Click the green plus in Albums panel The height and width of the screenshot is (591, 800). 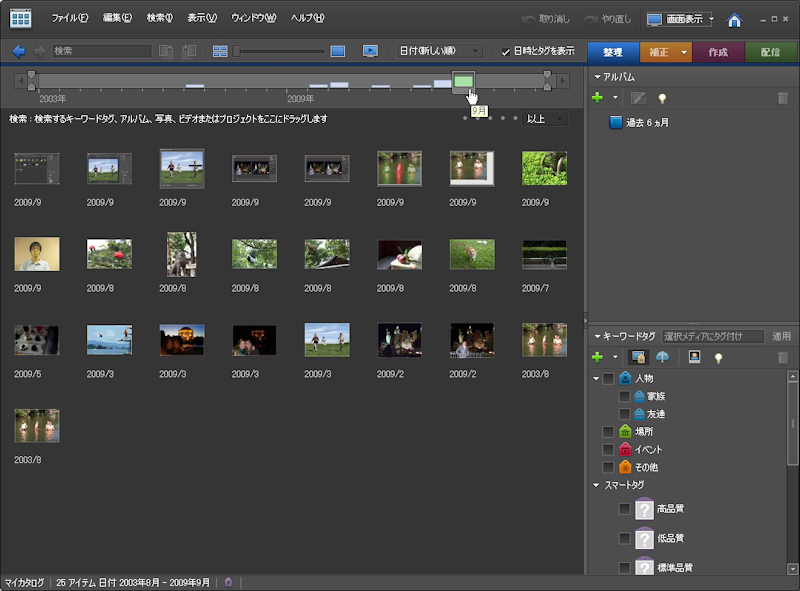pos(598,98)
